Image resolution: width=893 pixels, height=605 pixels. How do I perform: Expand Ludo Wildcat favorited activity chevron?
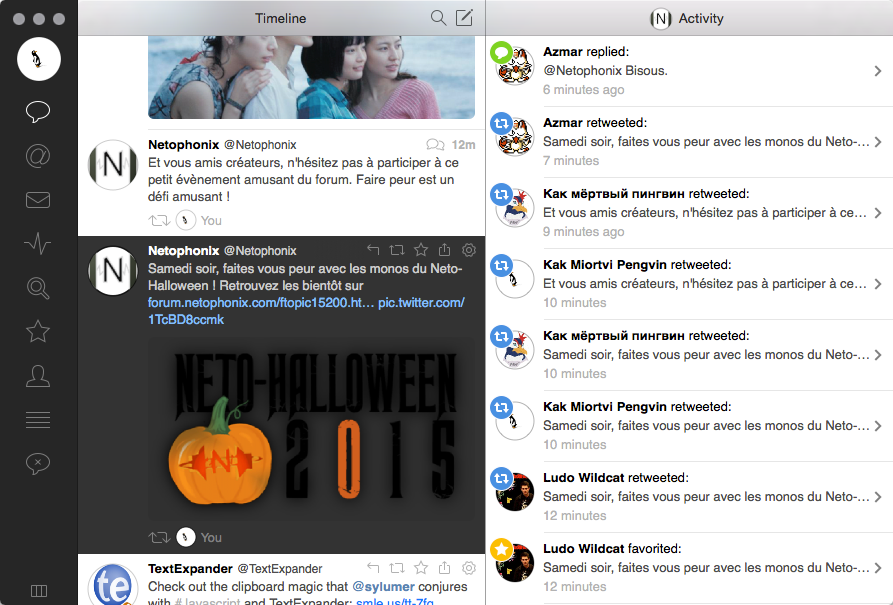point(877,568)
